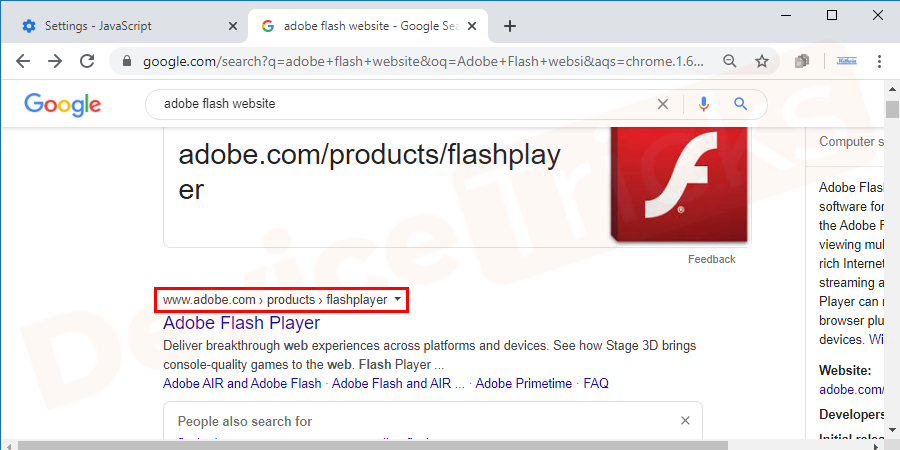The image size is (900, 450).
Task: Close the adobe flash website Google tab
Action: (x=472, y=26)
